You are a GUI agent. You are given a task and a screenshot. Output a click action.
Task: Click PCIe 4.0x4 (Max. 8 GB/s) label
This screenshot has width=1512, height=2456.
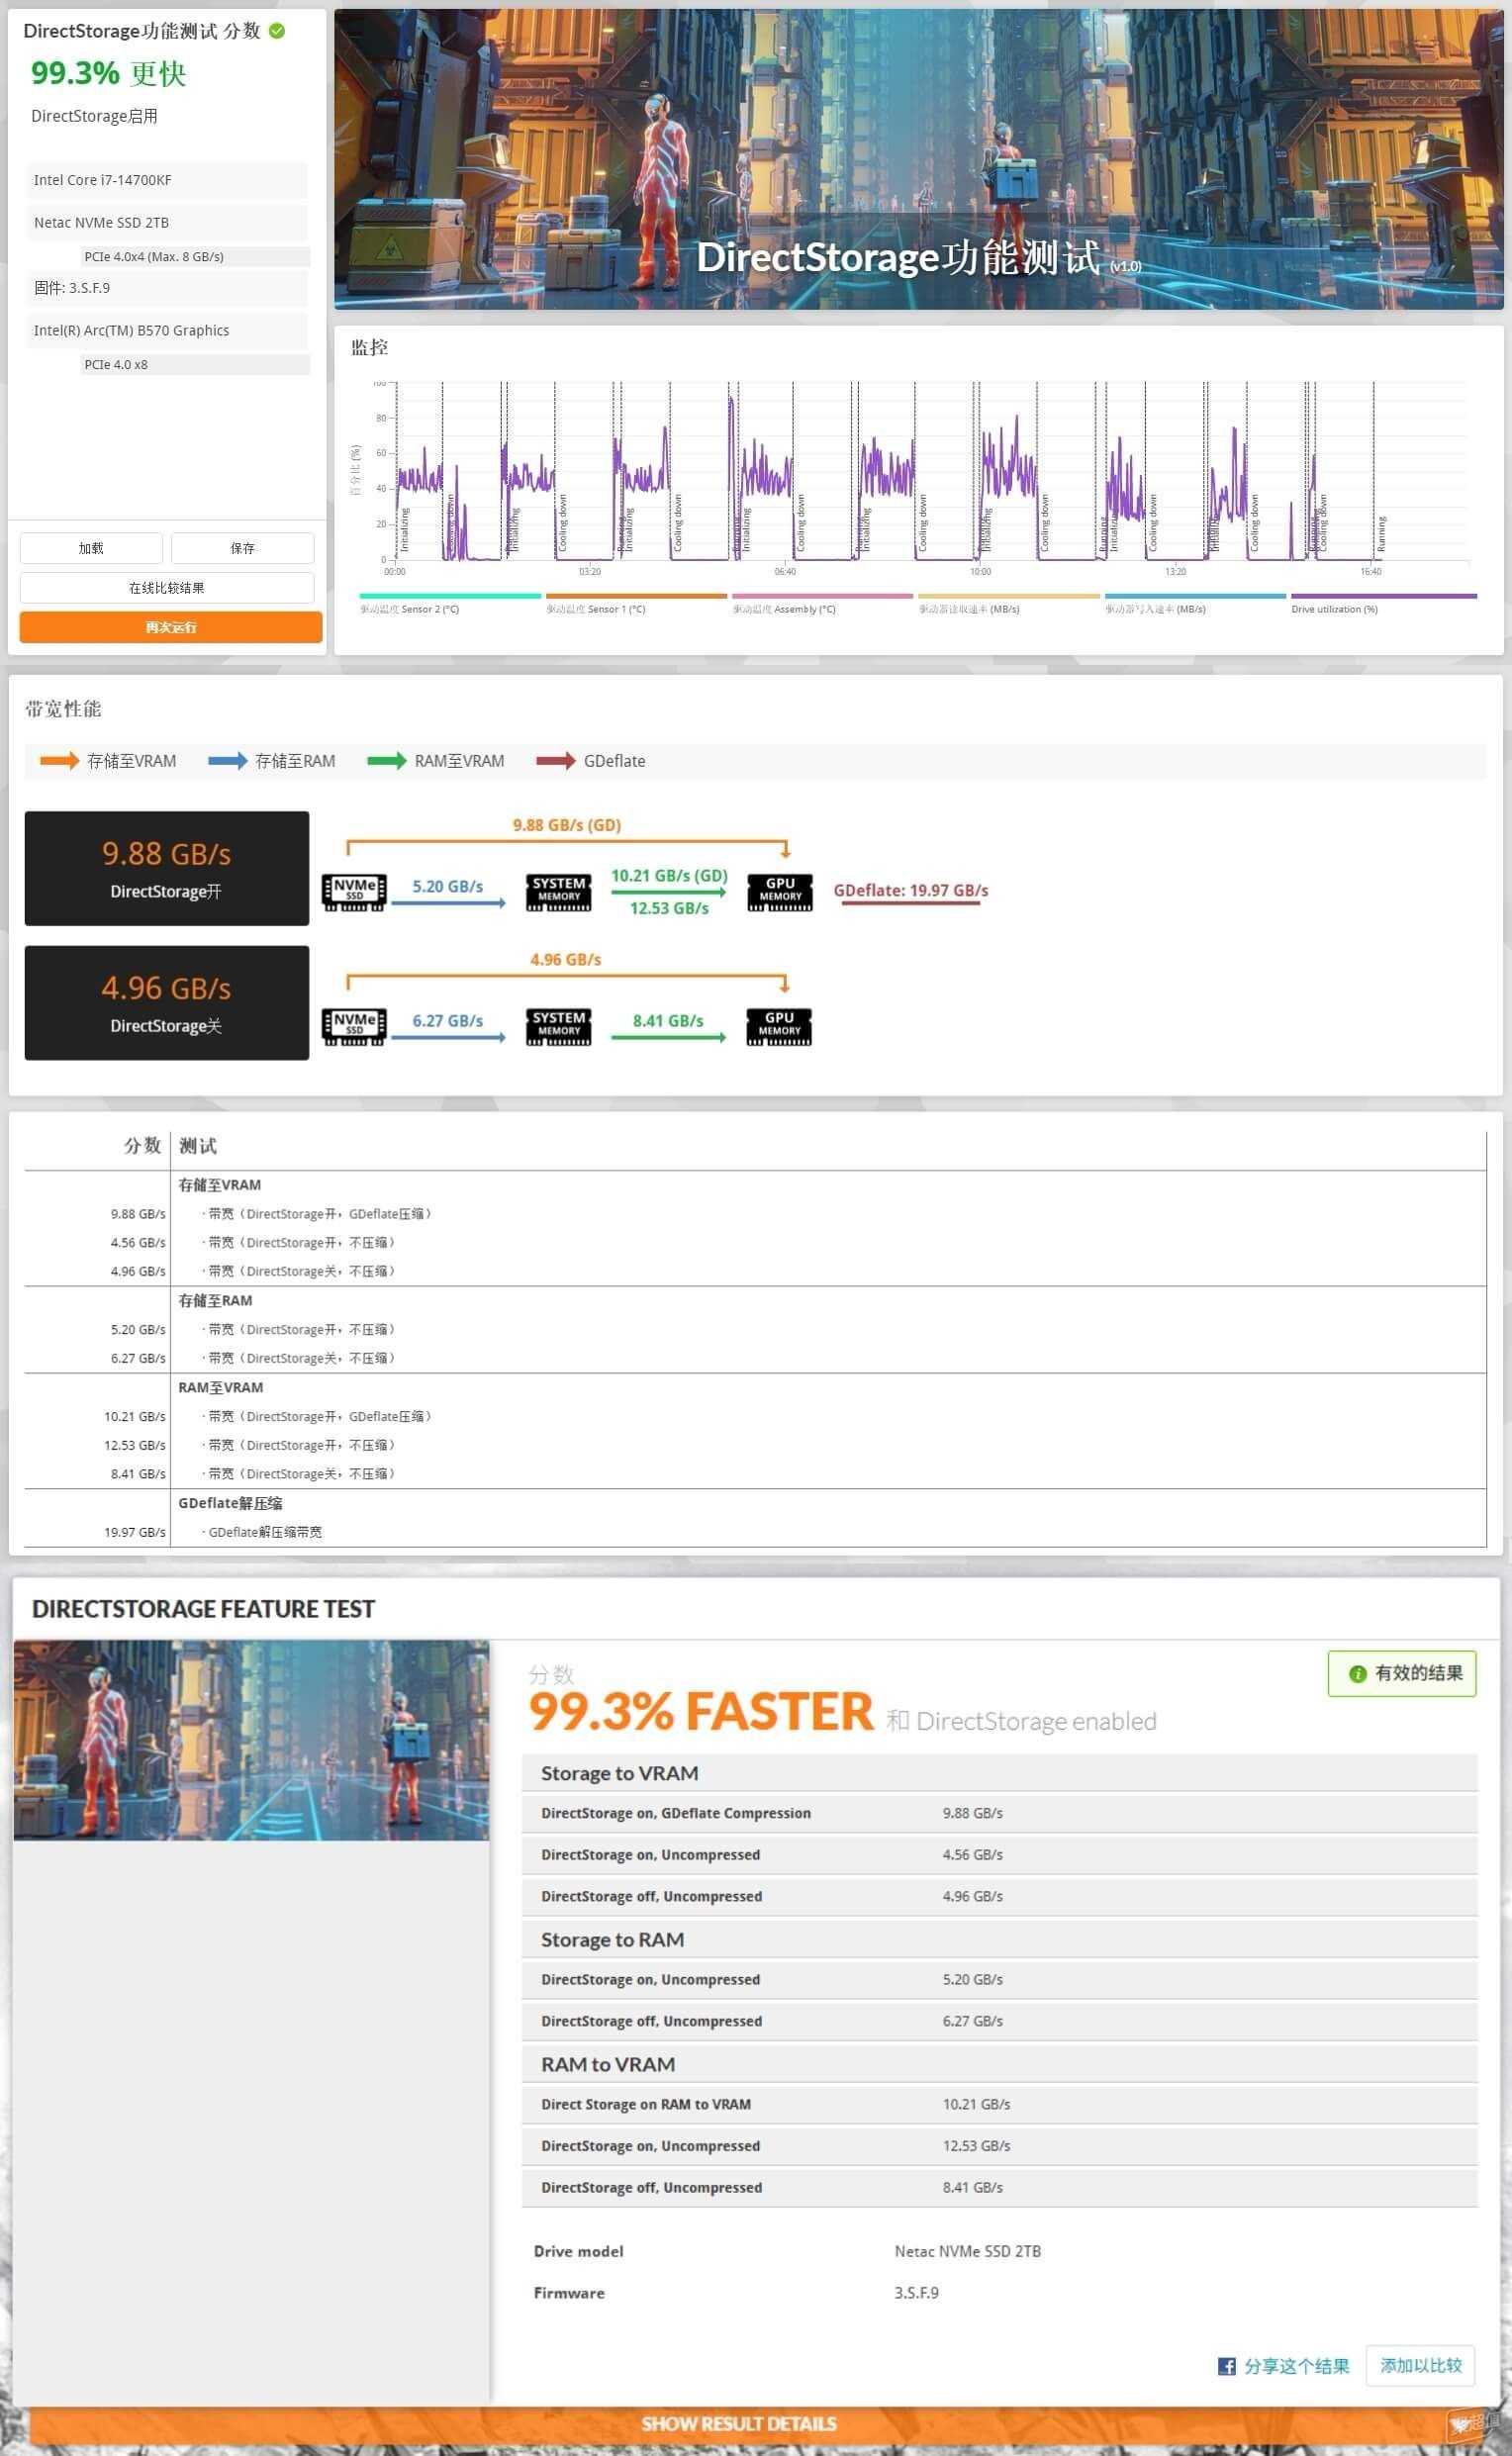(x=195, y=256)
